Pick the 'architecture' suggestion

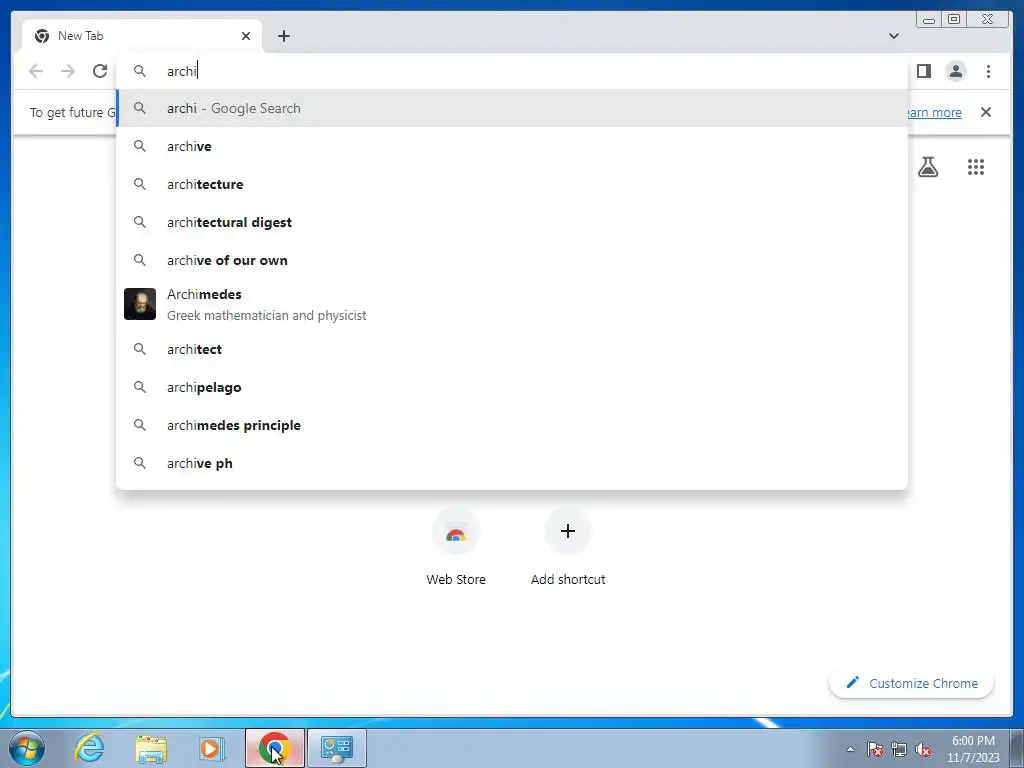pyautogui.click(x=512, y=184)
